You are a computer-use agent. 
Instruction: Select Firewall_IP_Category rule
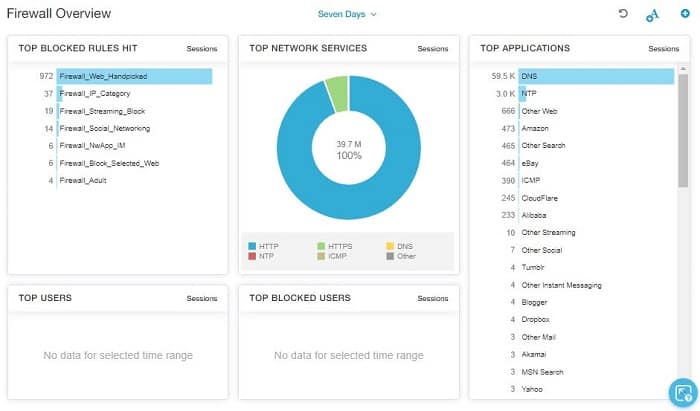pos(95,94)
